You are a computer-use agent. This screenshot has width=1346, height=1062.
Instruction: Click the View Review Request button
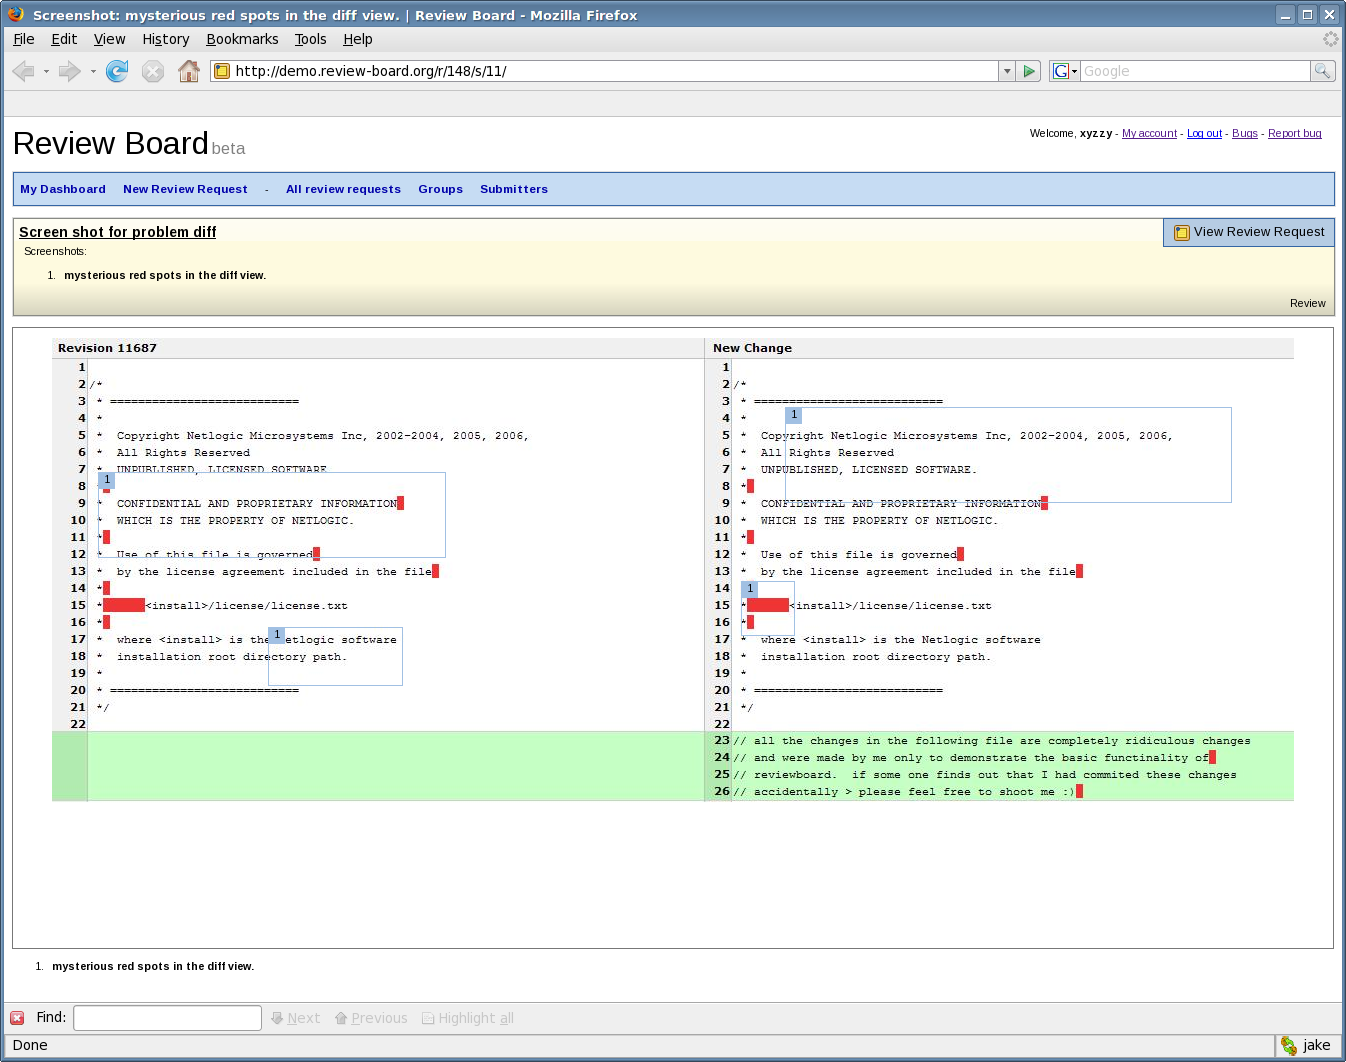click(1249, 232)
